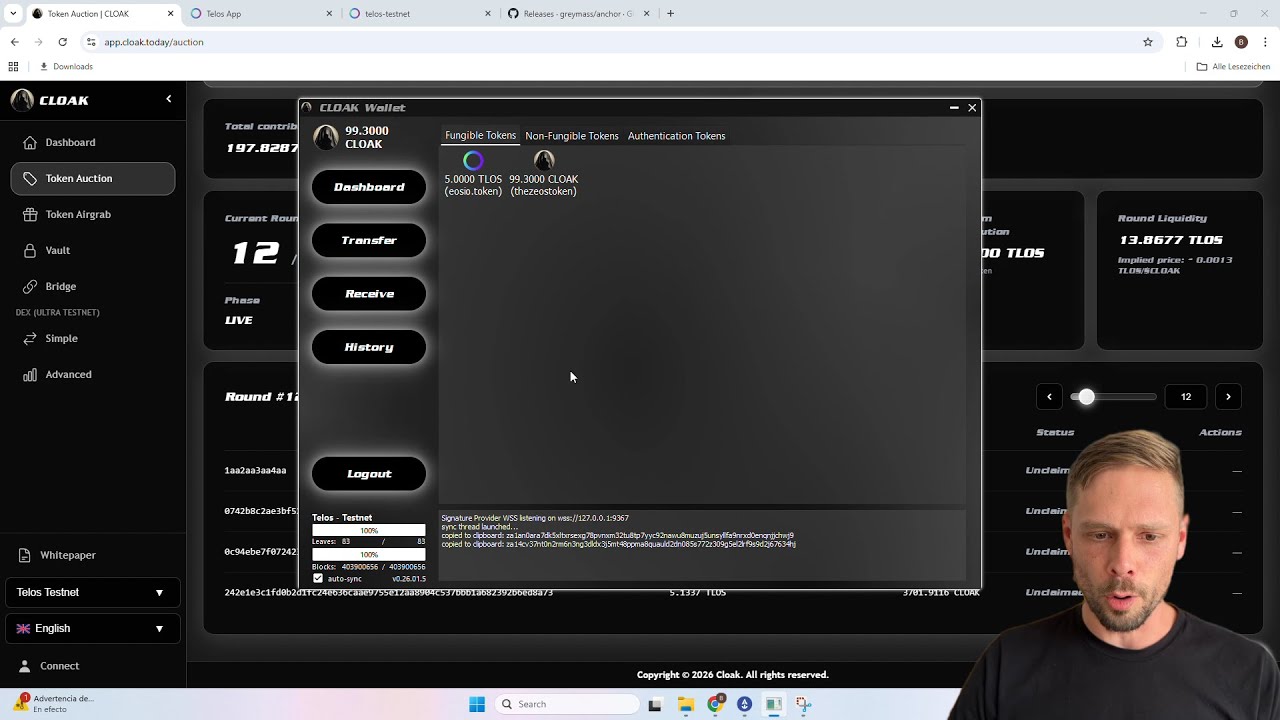This screenshot has width=1280, height=720.
Task: Open Chrome from the taskbar
Action: click(714, 704)
